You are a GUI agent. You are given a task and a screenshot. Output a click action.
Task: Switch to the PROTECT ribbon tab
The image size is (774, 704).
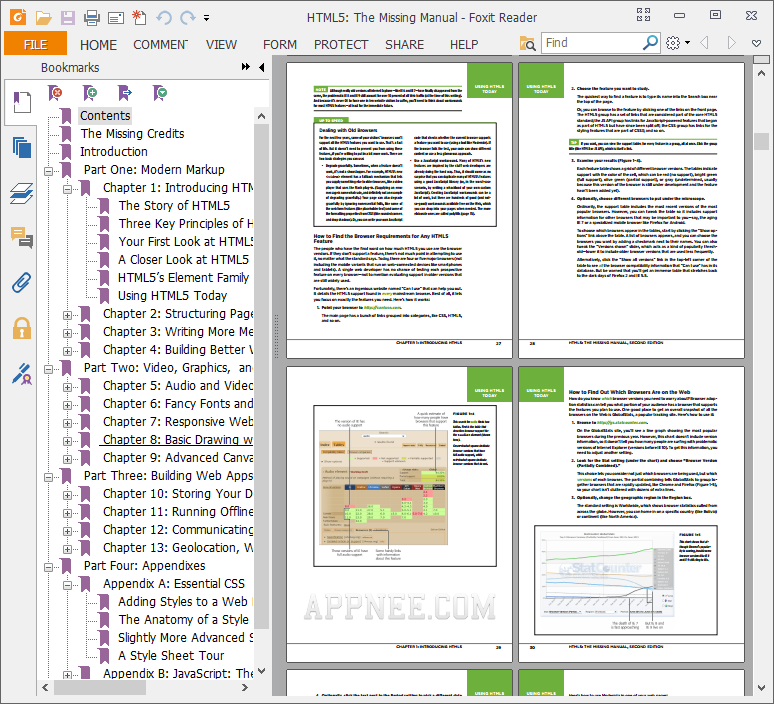[x=341, y=45]
